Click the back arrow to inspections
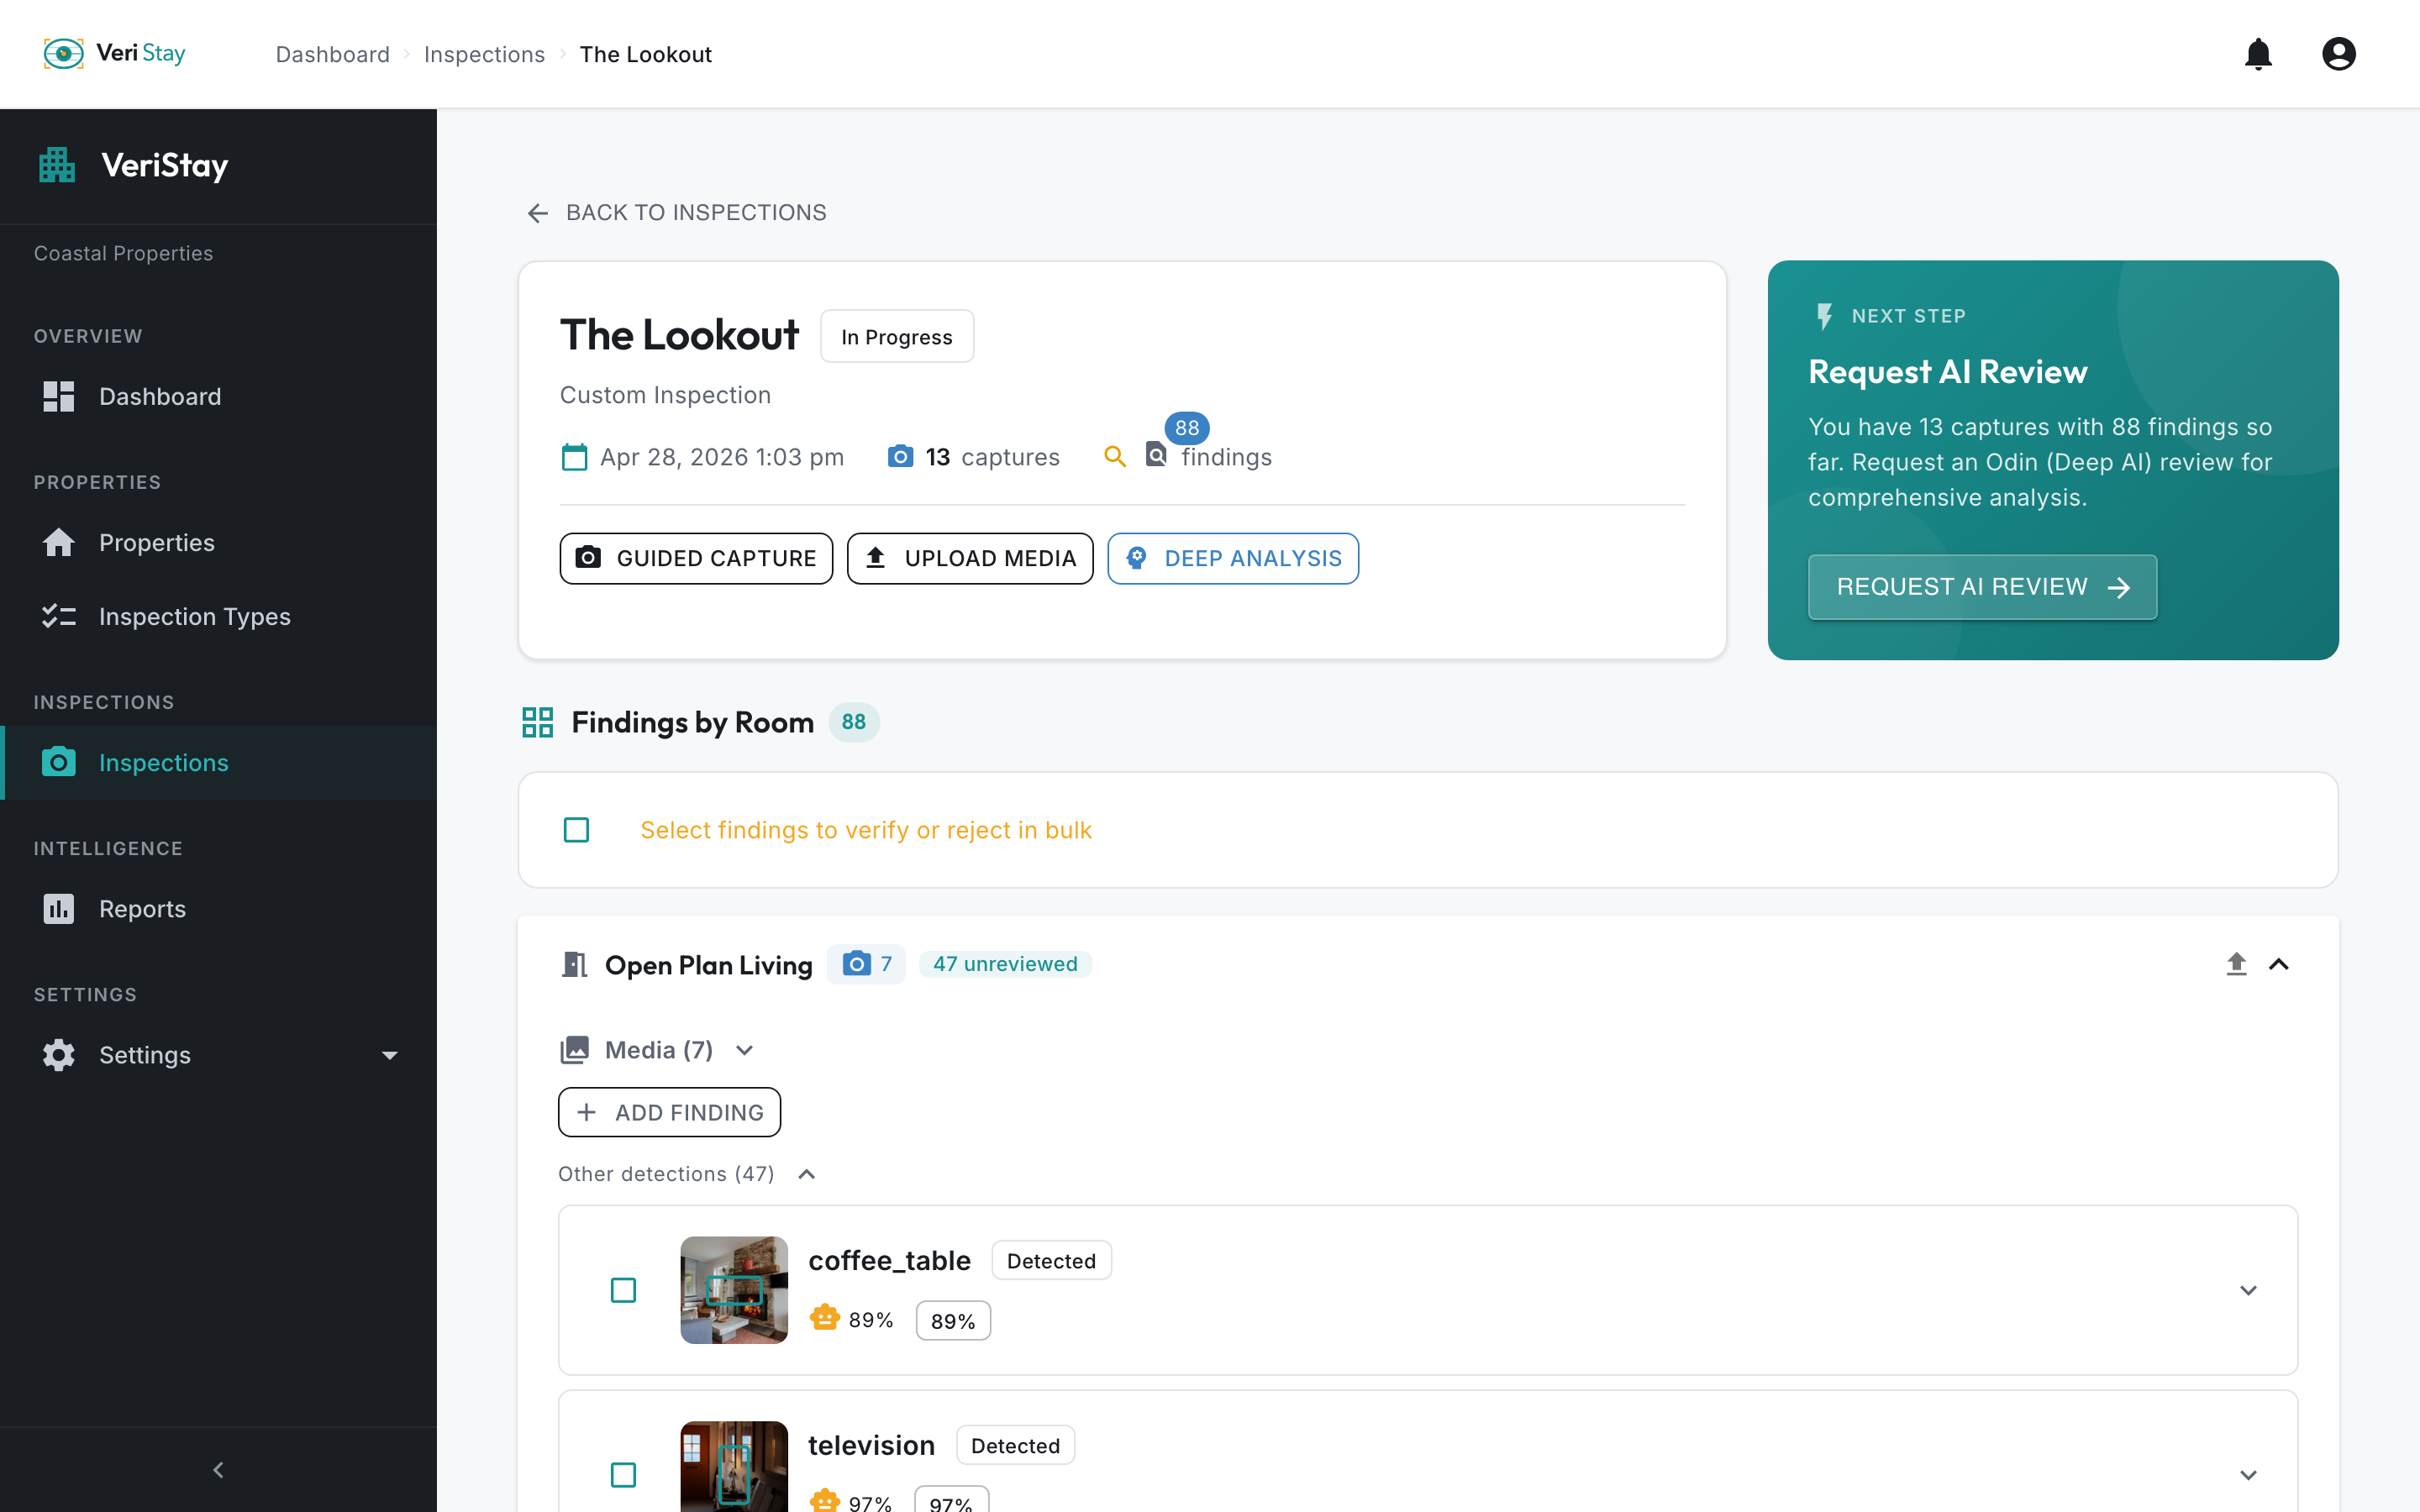The height and width of the screenshot is (1512, 2420). coord(538,213)
